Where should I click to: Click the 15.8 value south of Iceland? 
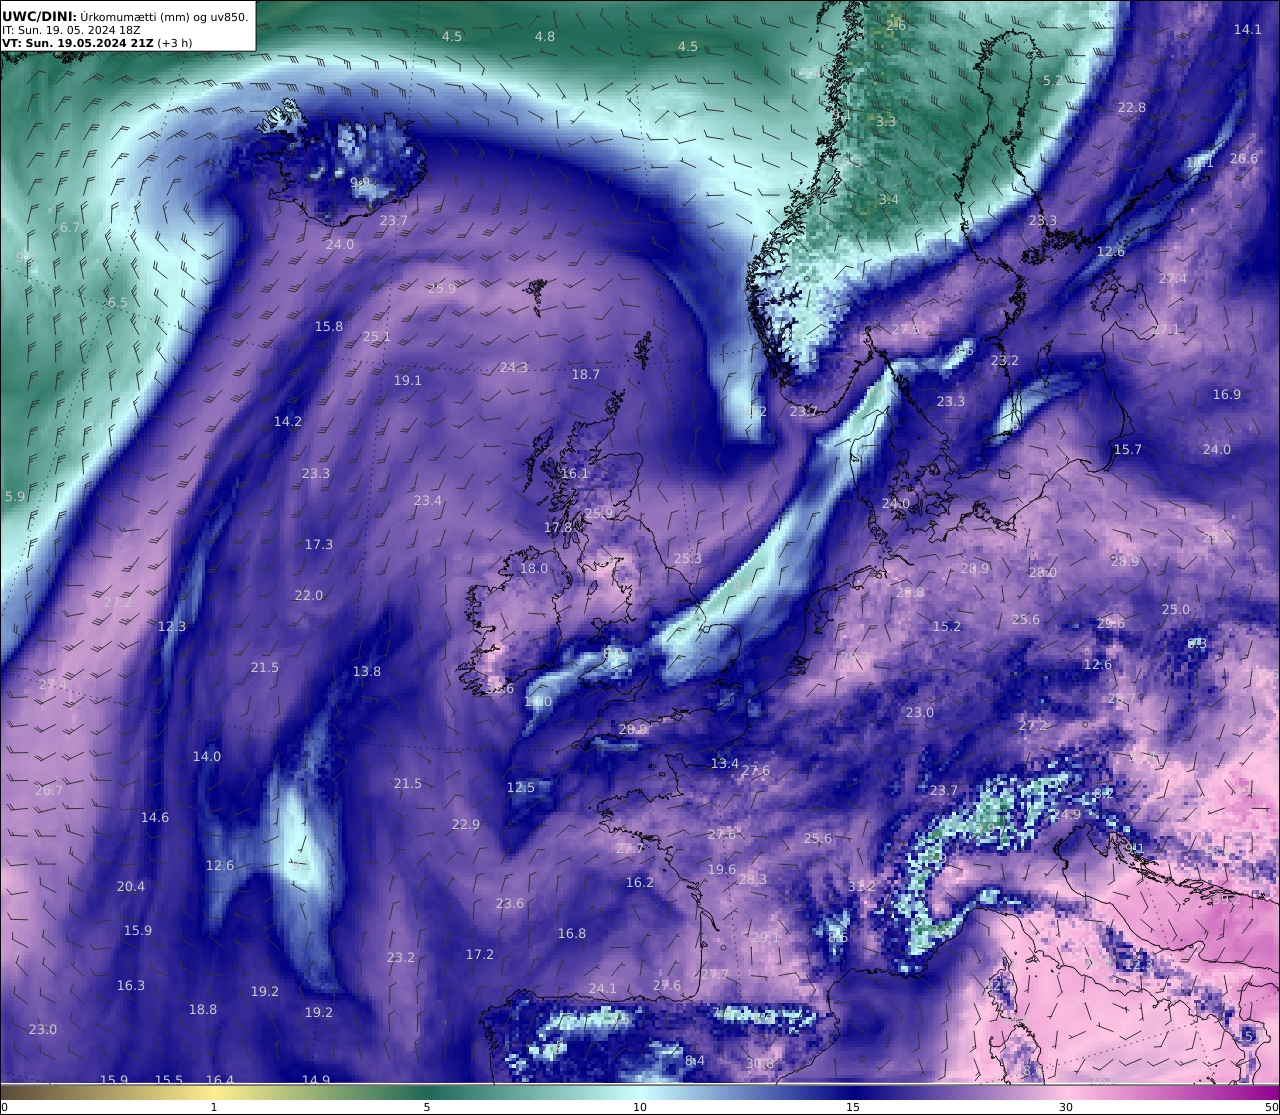(x=329, y=327)
